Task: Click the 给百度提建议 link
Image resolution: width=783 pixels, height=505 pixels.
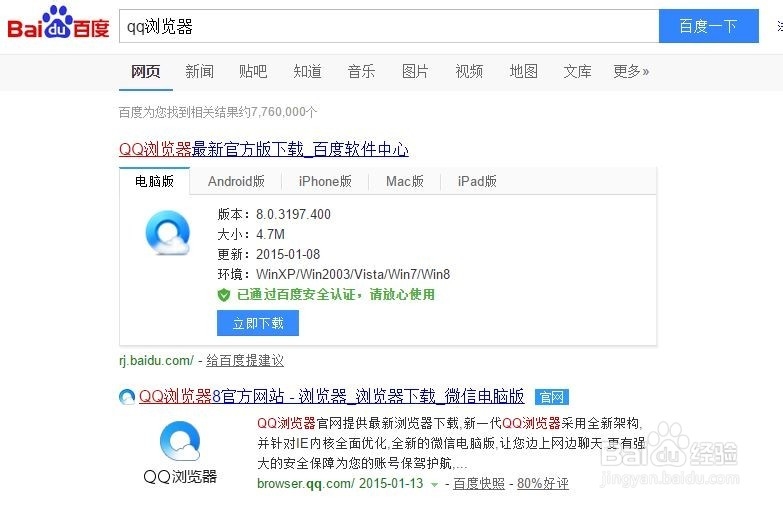Action: coord(245,360)
